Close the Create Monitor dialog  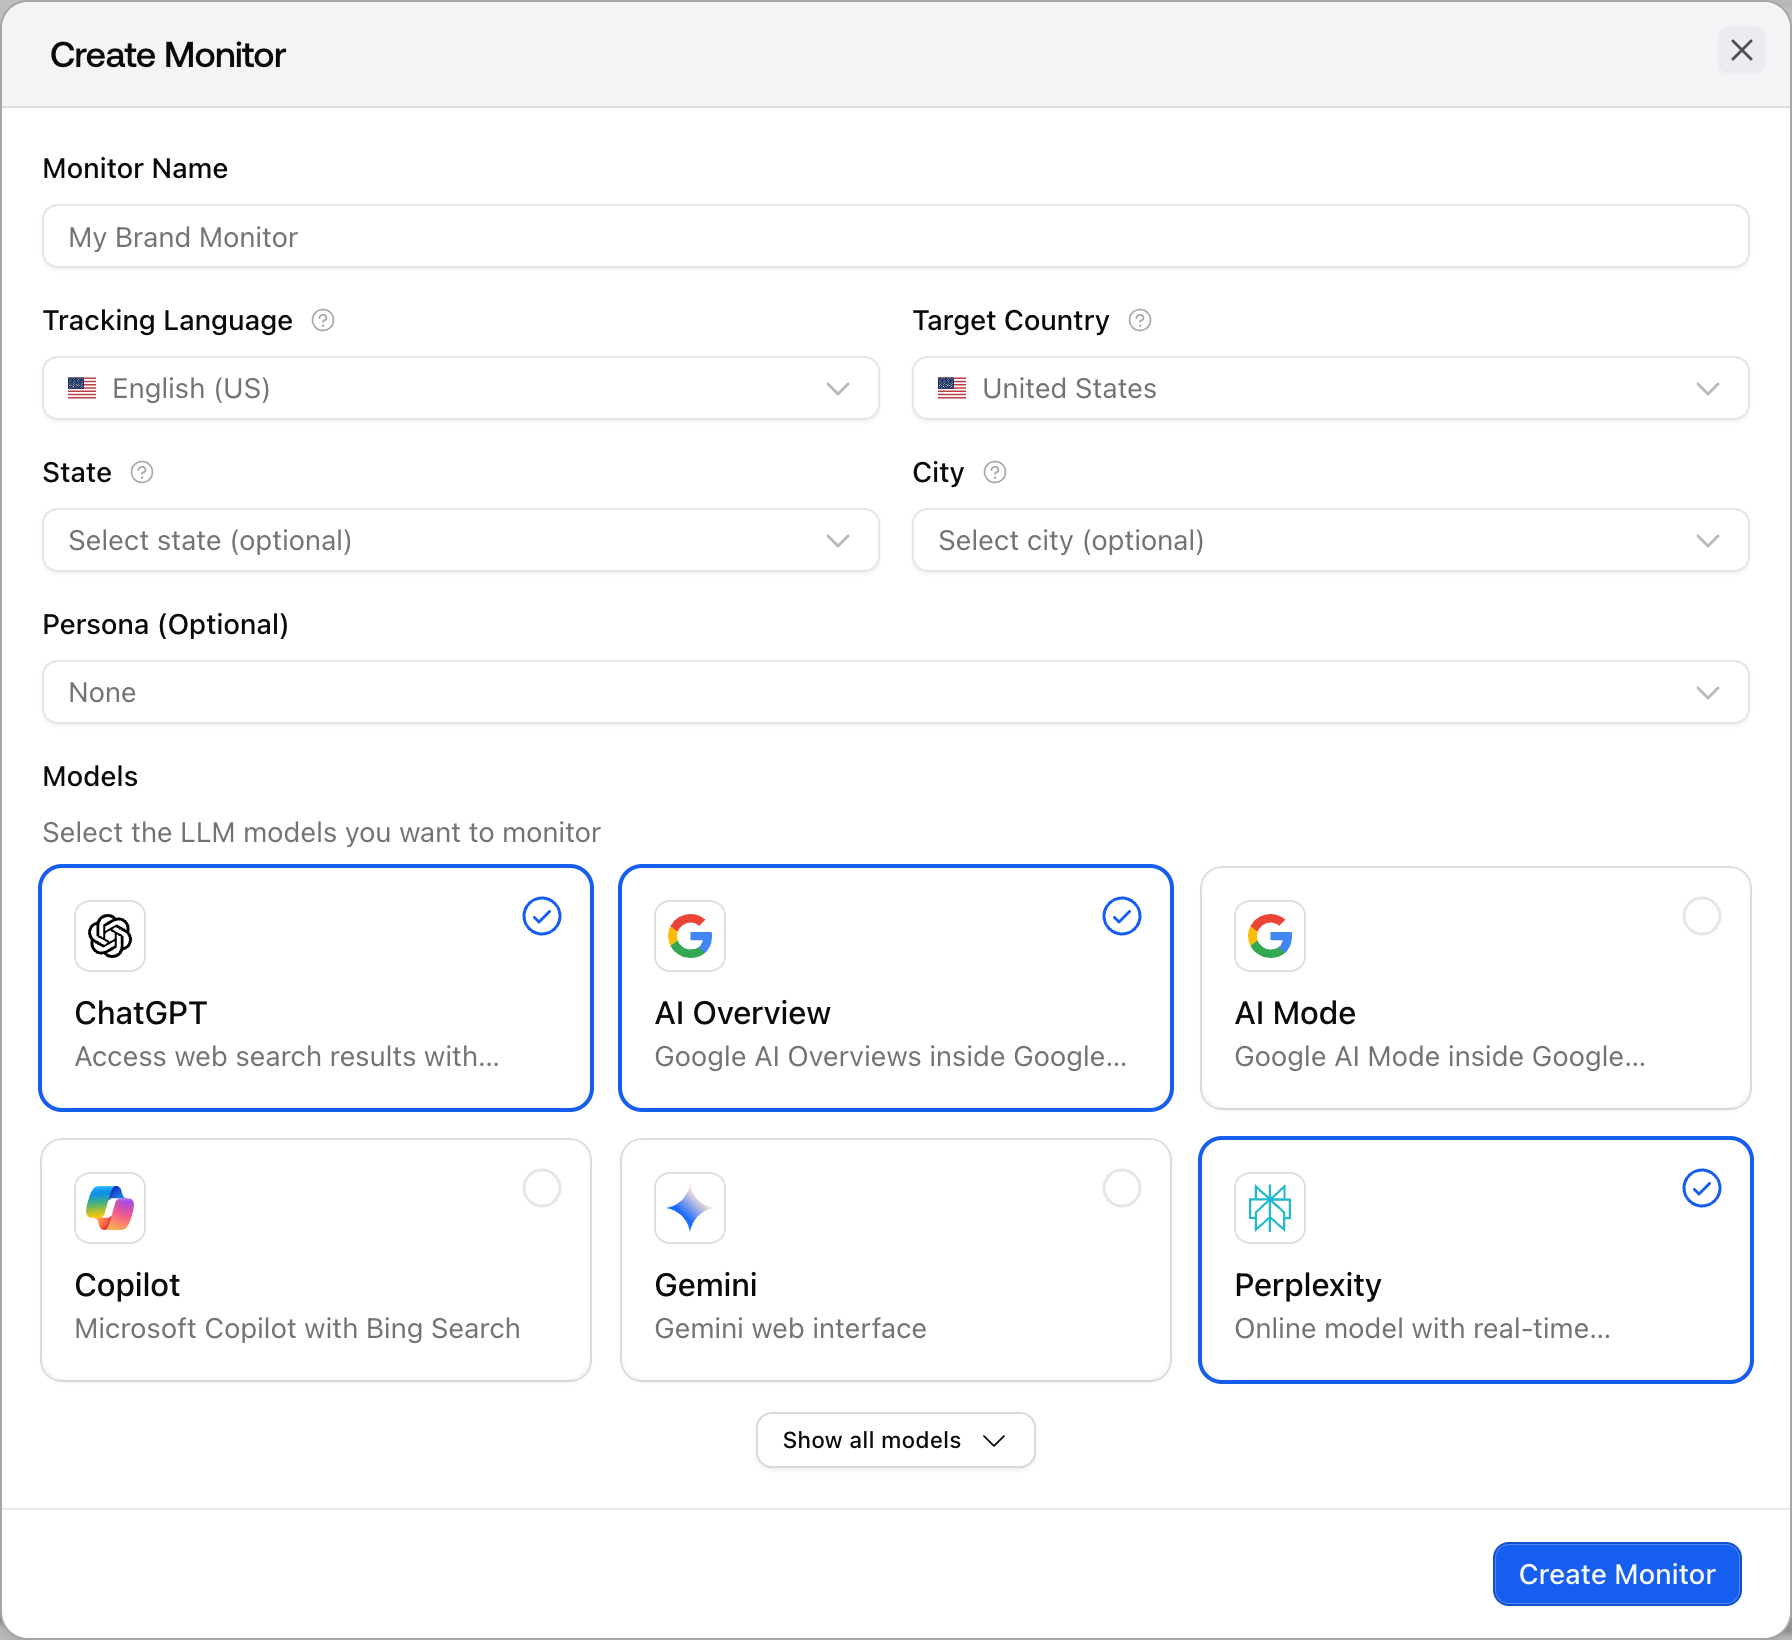pos(1742,50)
